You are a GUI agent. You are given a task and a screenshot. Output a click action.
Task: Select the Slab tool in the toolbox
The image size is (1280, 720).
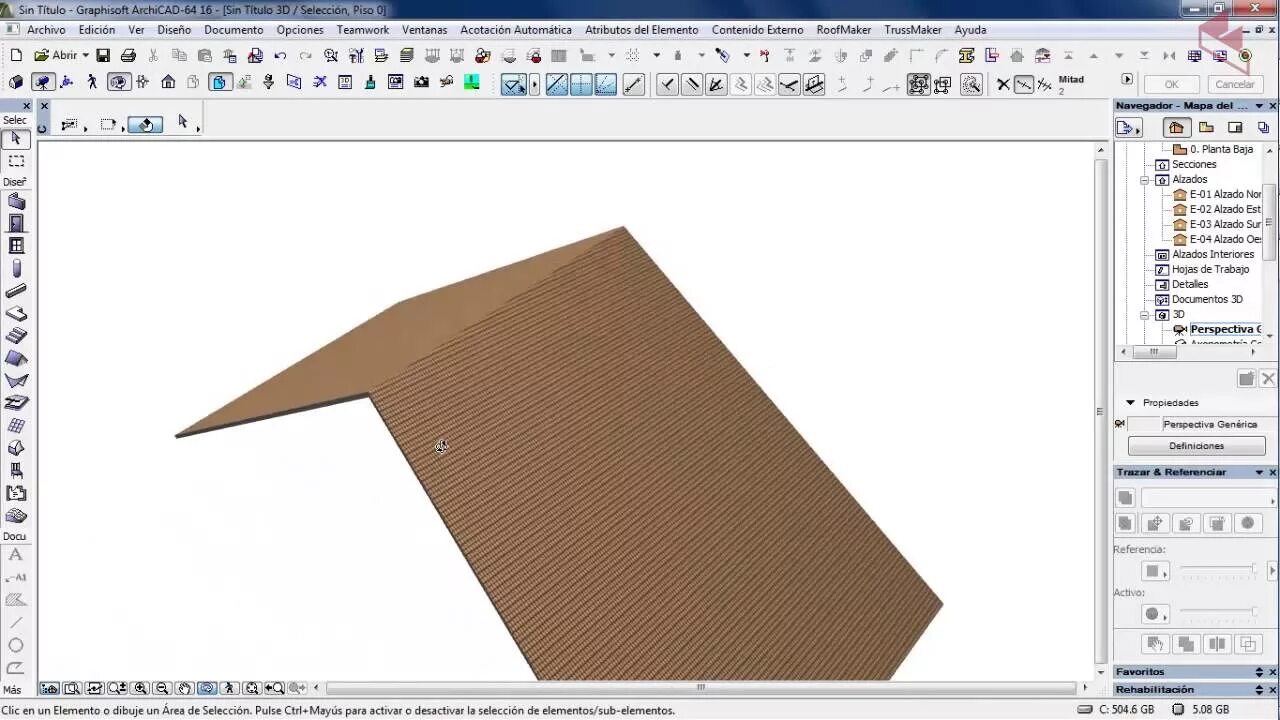pos(16,314)
